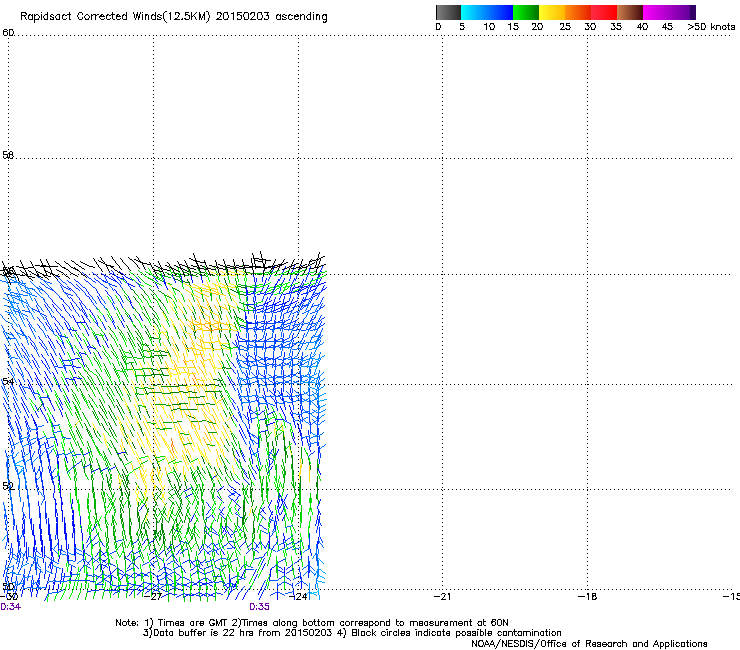740x650 pixels.
Task: Click the latitude label 54
Action: pyautogui.click(x=8, y=381)
